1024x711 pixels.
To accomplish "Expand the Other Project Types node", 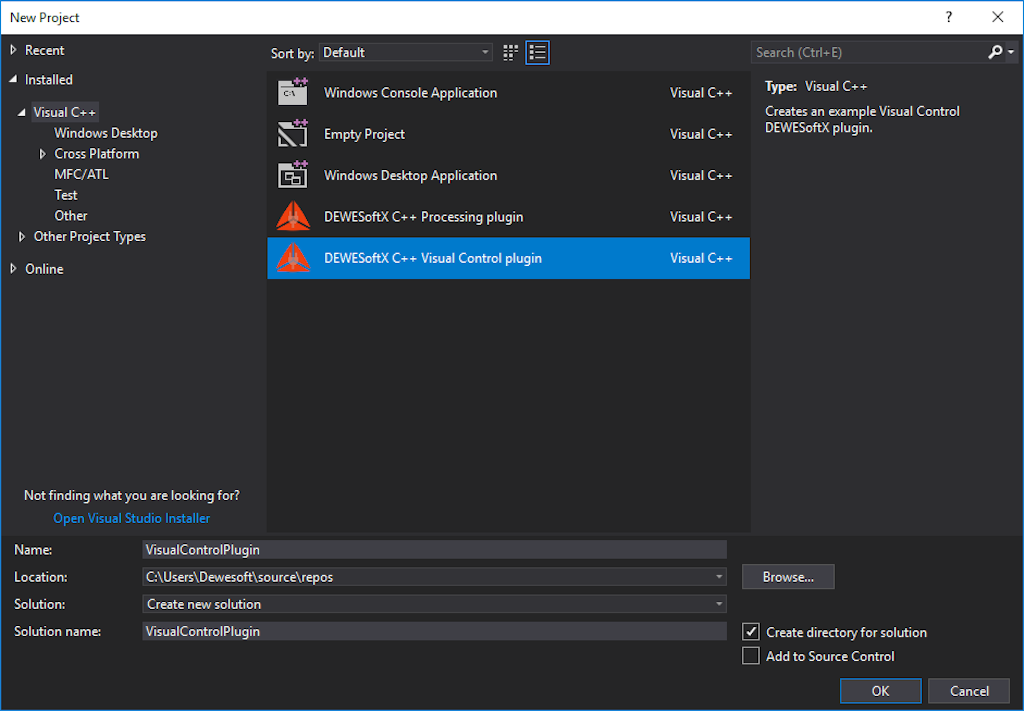I will pyautogui.click(x=22, y=236).
